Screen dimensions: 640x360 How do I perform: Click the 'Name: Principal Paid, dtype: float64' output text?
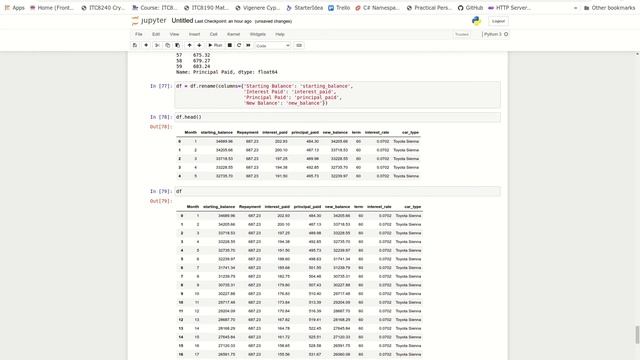tap(227, 72)
